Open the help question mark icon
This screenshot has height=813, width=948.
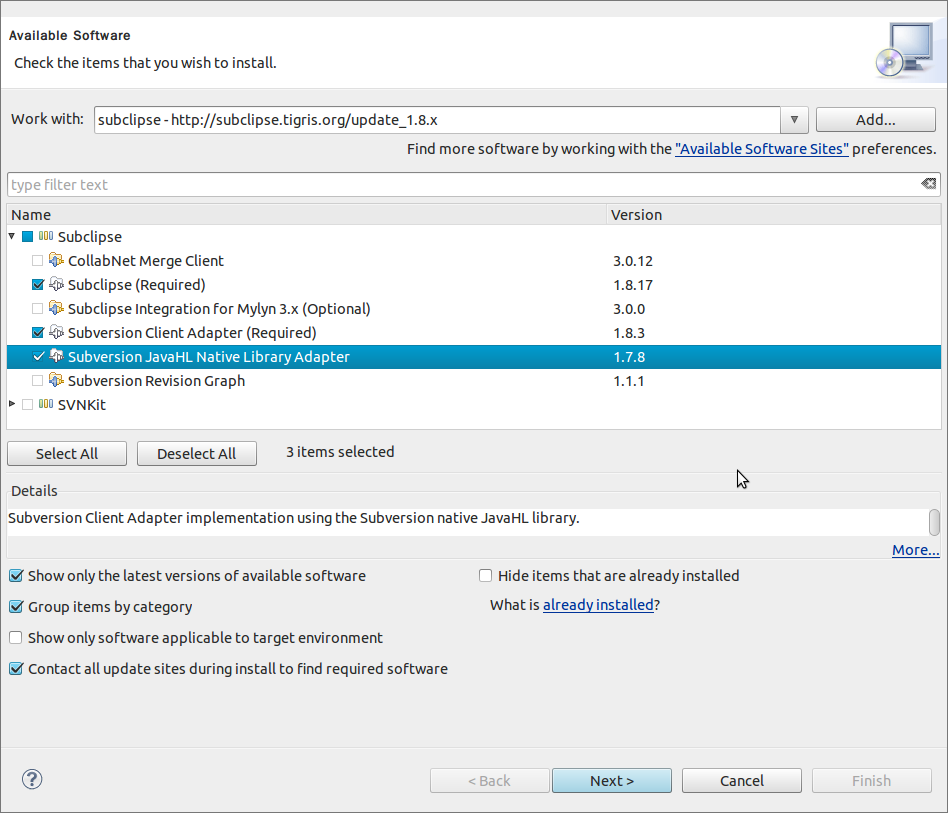32,779
